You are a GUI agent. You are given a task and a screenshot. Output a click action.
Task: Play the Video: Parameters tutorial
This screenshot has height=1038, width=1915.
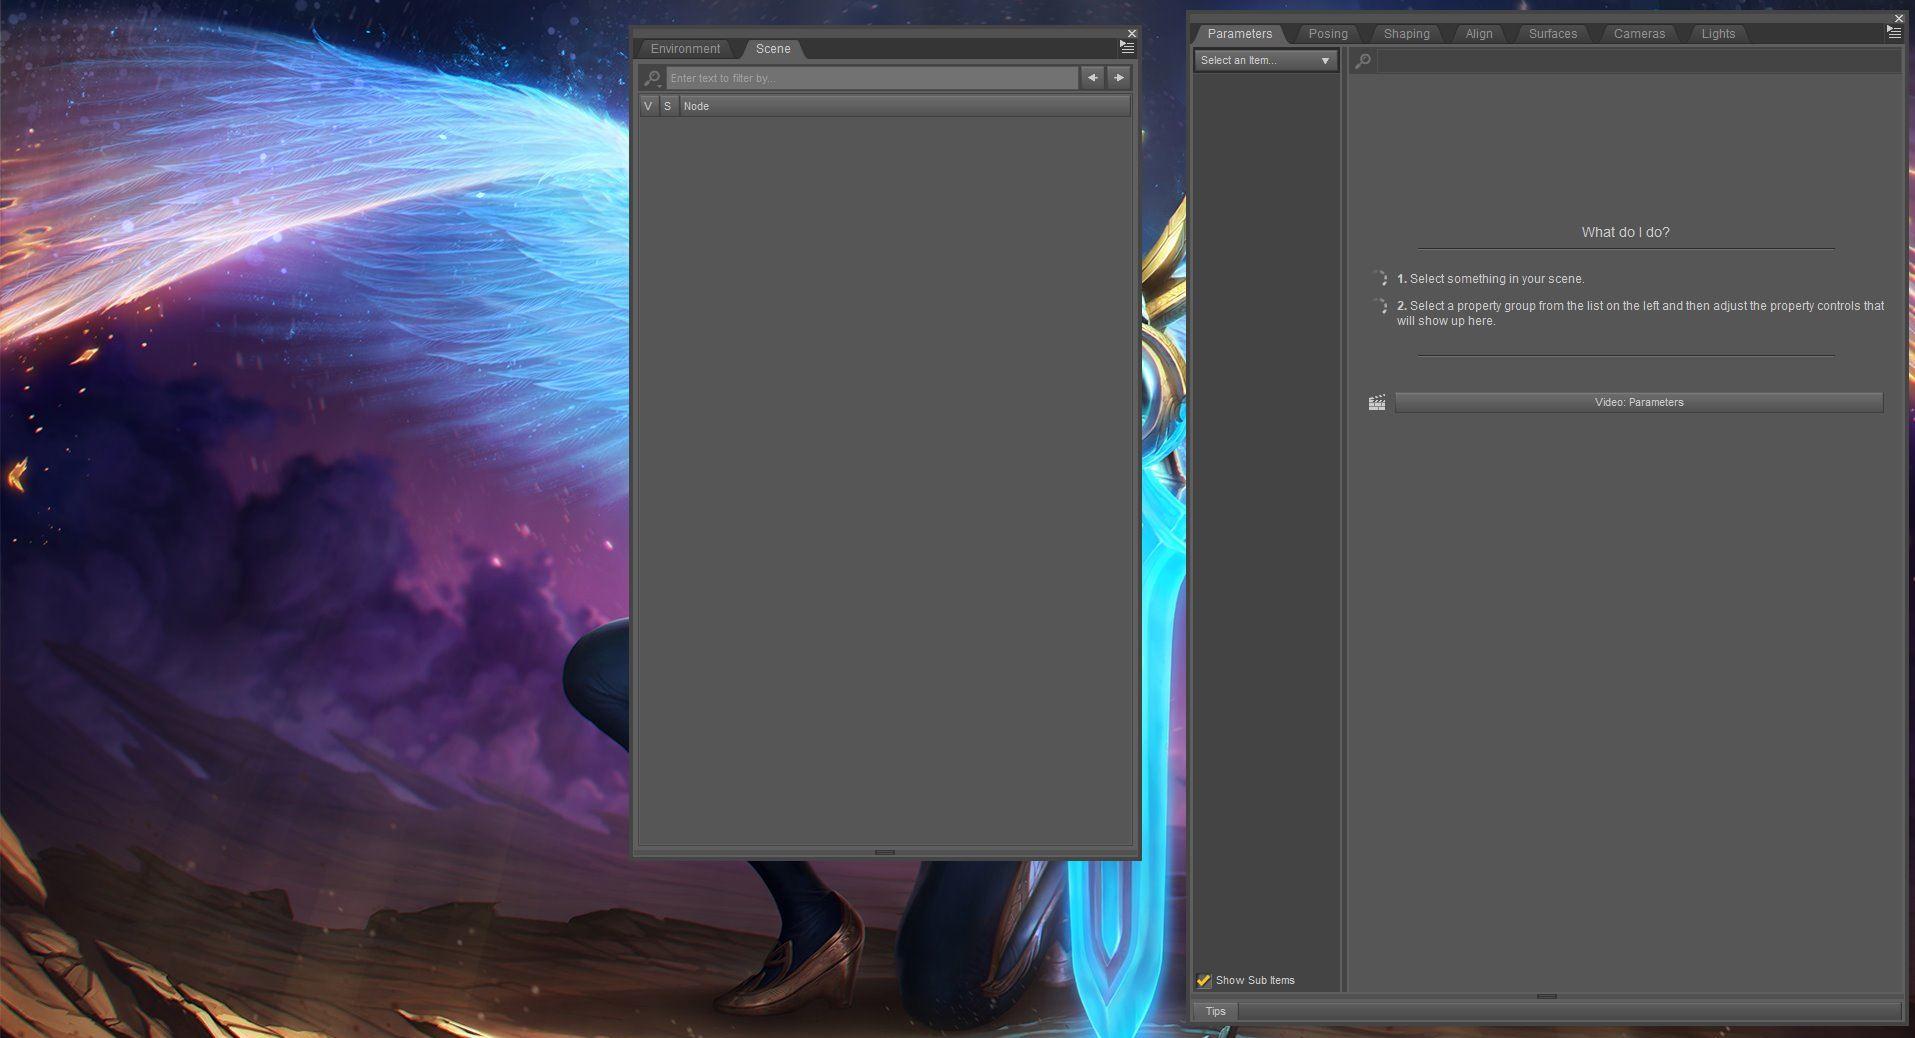click(1639, 402)
